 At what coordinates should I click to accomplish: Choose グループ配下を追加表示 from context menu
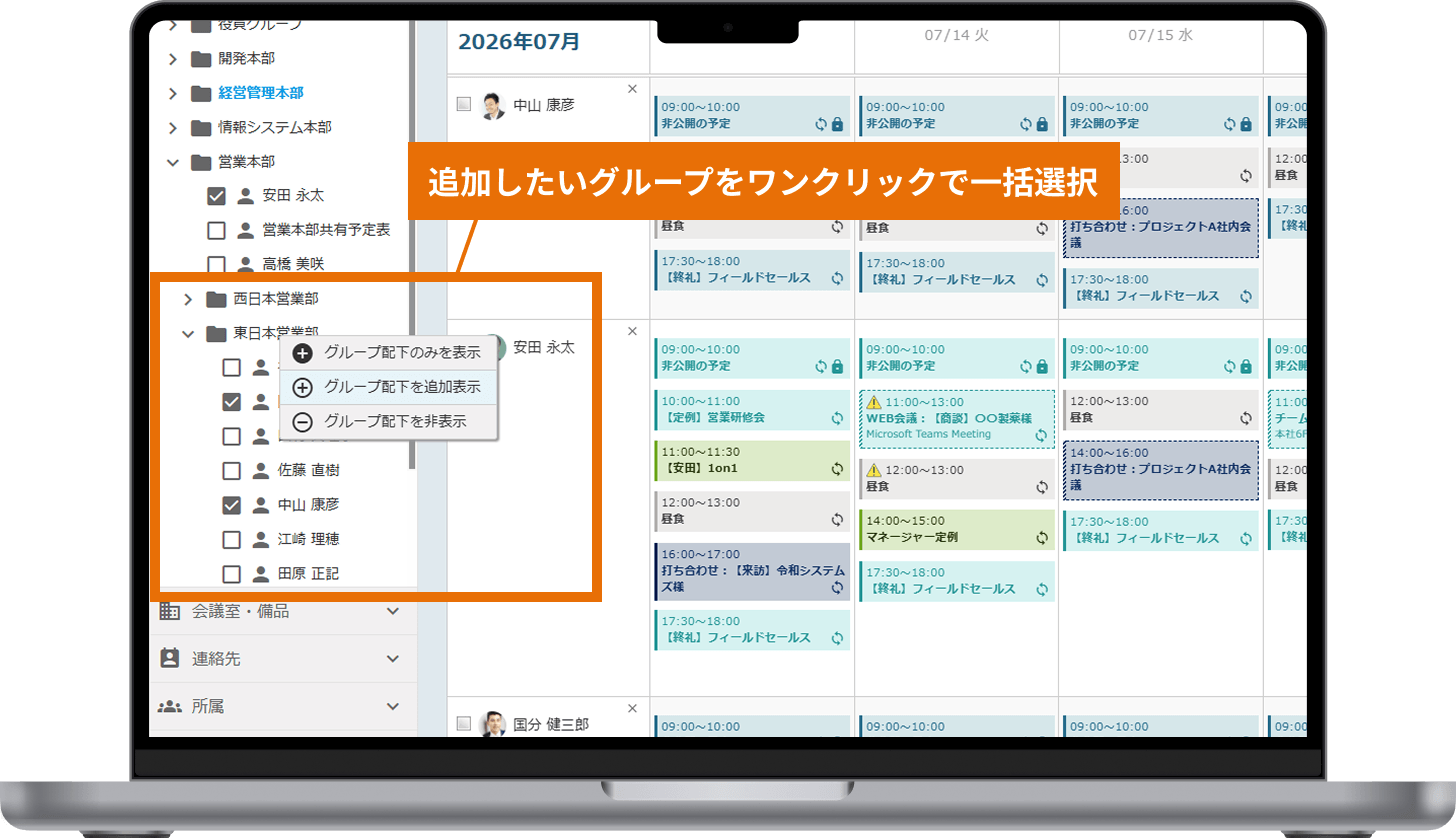(x=388, y=387)
